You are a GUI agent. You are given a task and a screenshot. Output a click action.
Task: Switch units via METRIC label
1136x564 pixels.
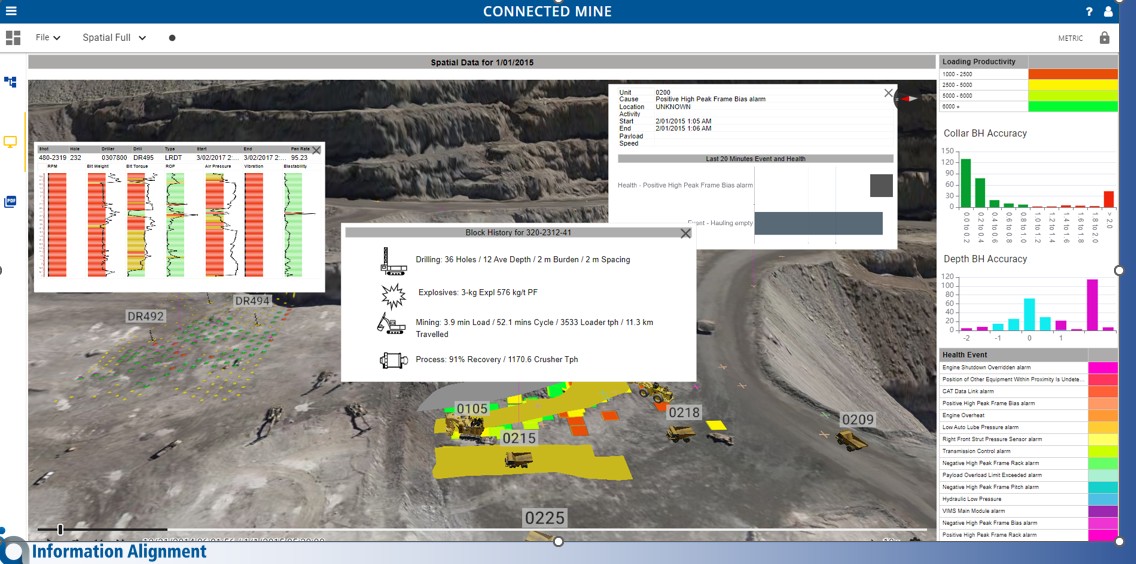(1070, 38)
